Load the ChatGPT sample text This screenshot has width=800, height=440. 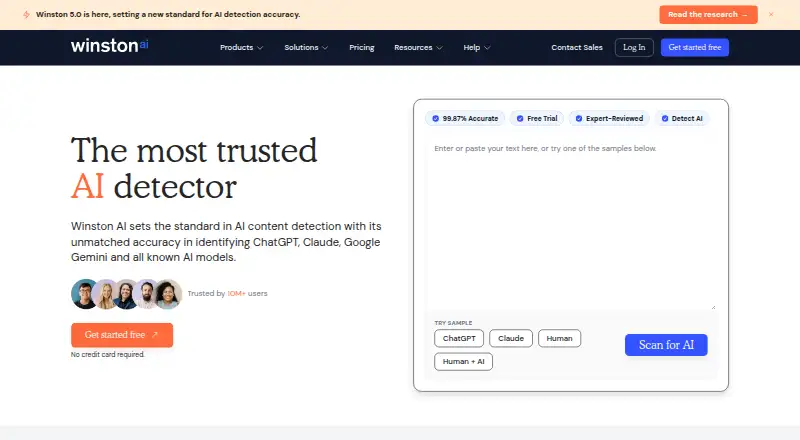point(459,338)
